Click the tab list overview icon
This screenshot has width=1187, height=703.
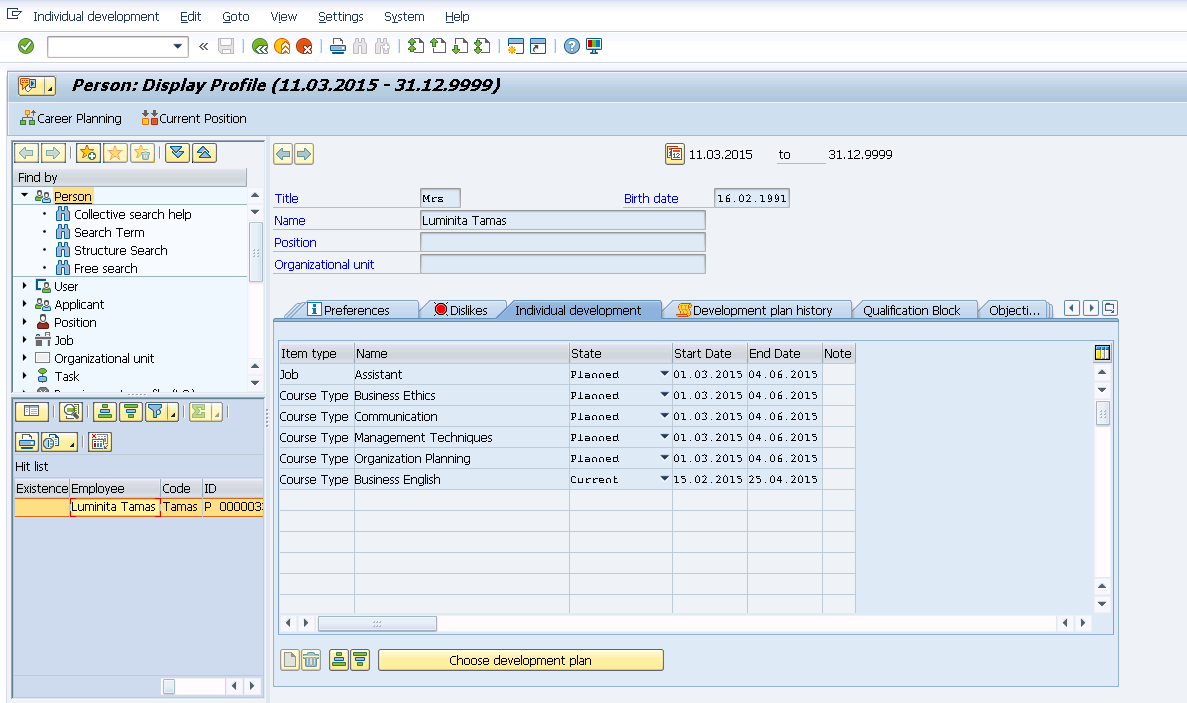tap(1110, 308)
